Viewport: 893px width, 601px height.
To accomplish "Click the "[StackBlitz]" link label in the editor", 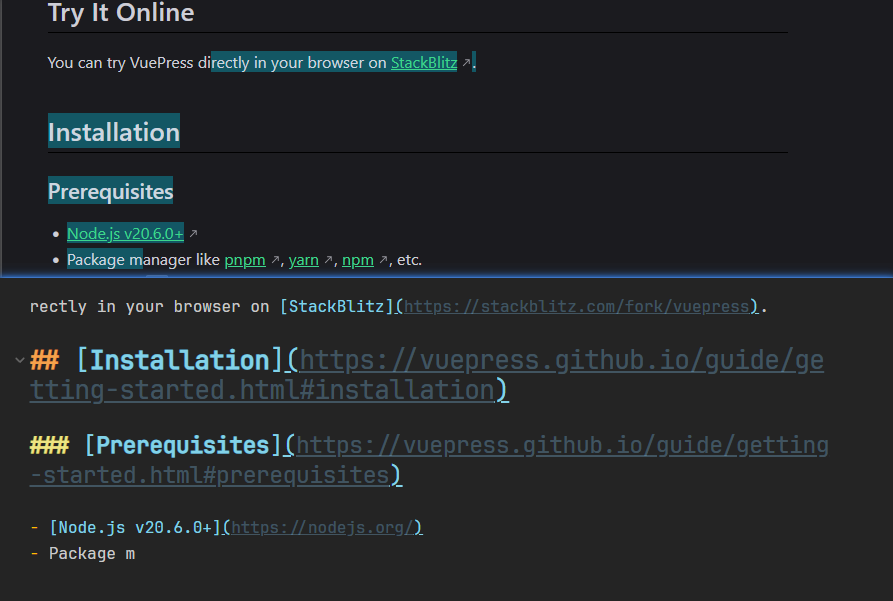I will (337, 306).
